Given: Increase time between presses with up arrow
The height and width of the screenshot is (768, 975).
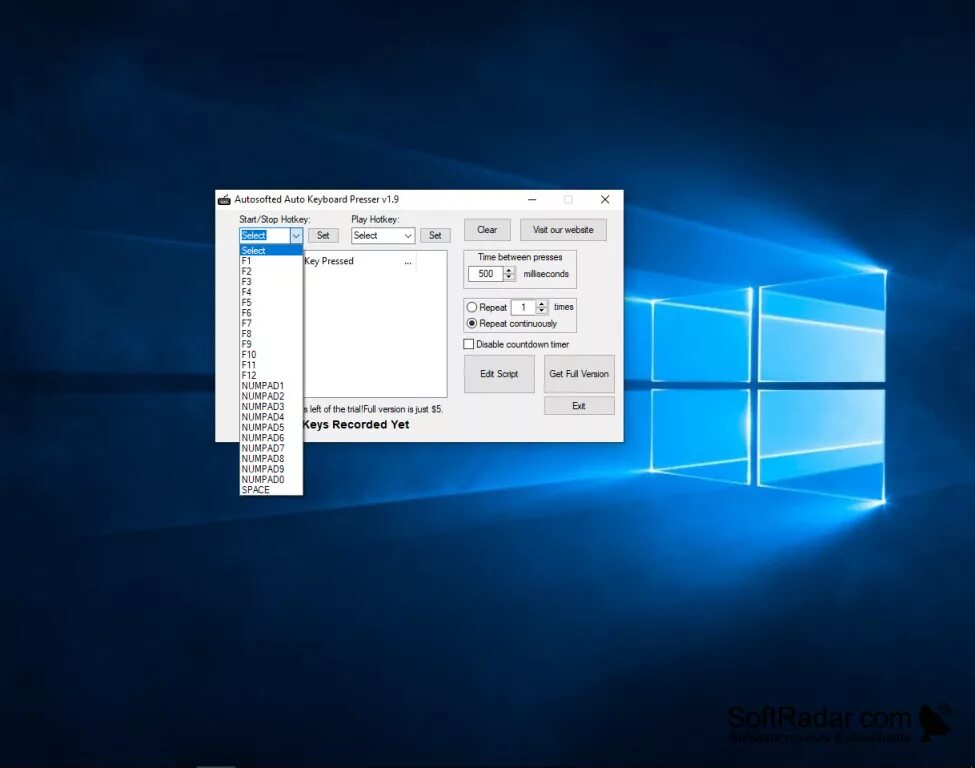Looking at the screenshot, I should [509, 270].
